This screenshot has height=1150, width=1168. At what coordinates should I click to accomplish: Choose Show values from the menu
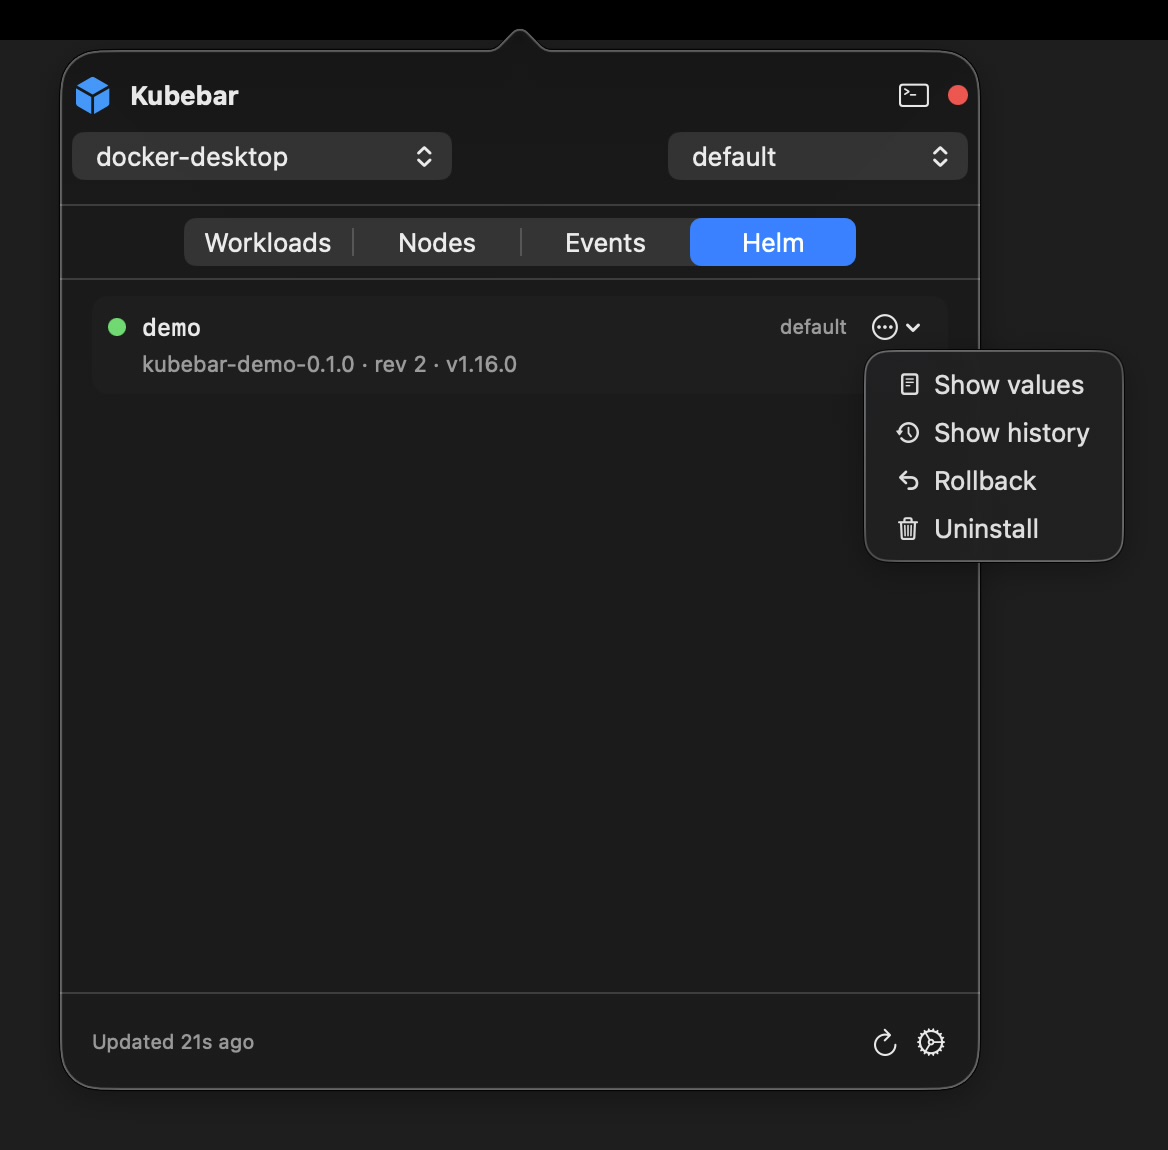993,385
